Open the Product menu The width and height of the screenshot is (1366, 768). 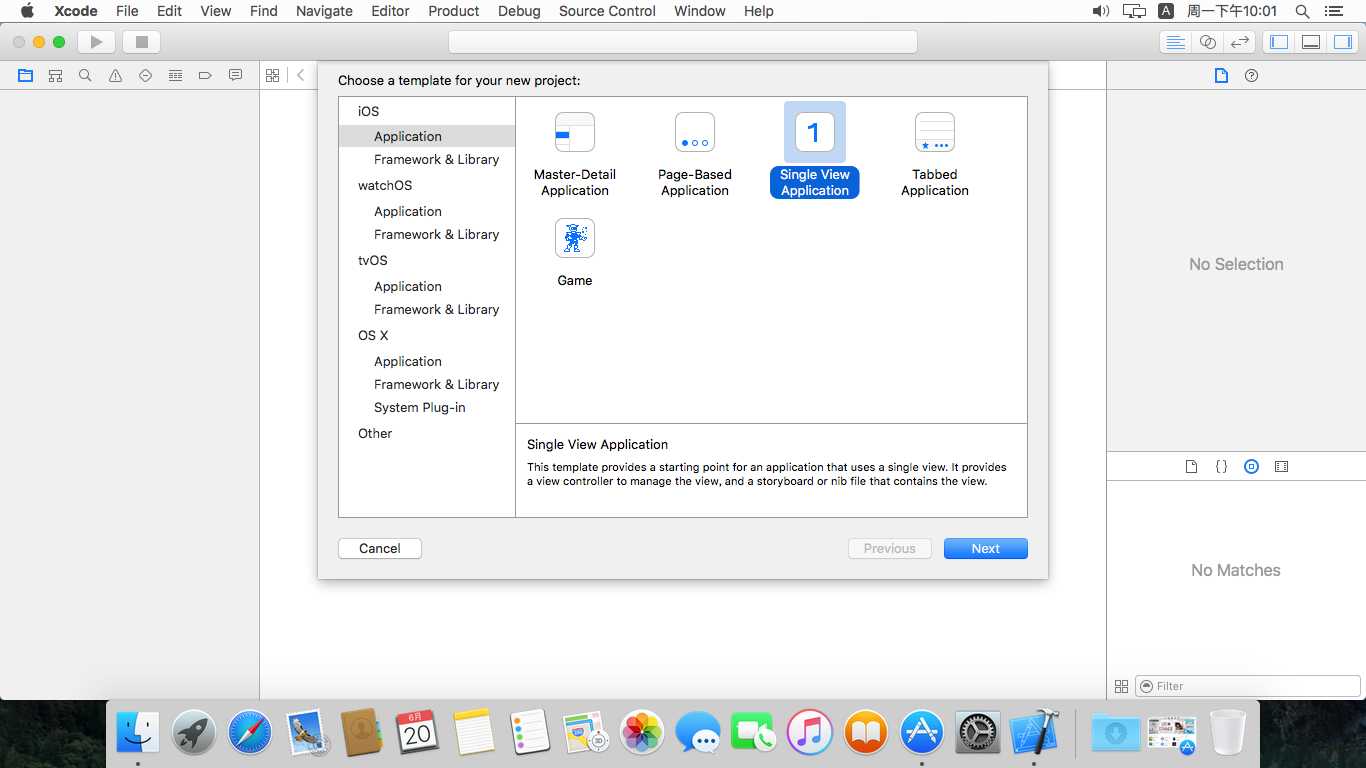tap(454, 11)
